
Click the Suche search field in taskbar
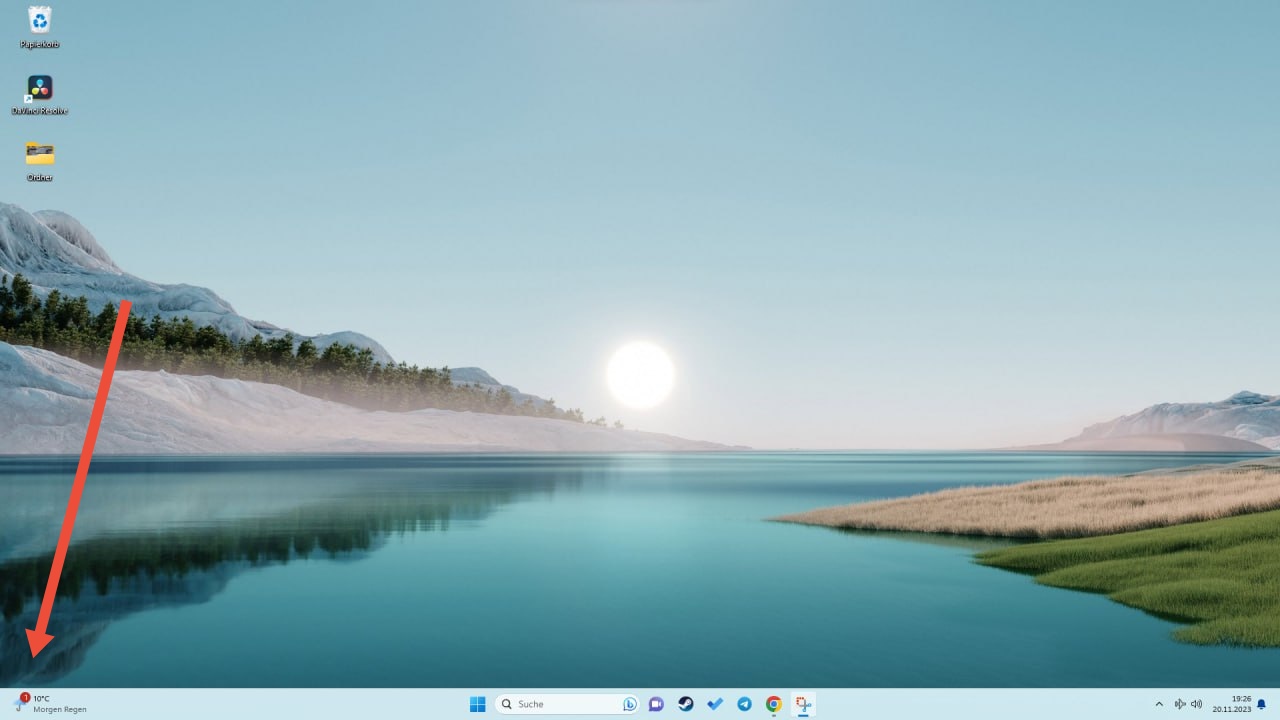[x=568, y=704]
